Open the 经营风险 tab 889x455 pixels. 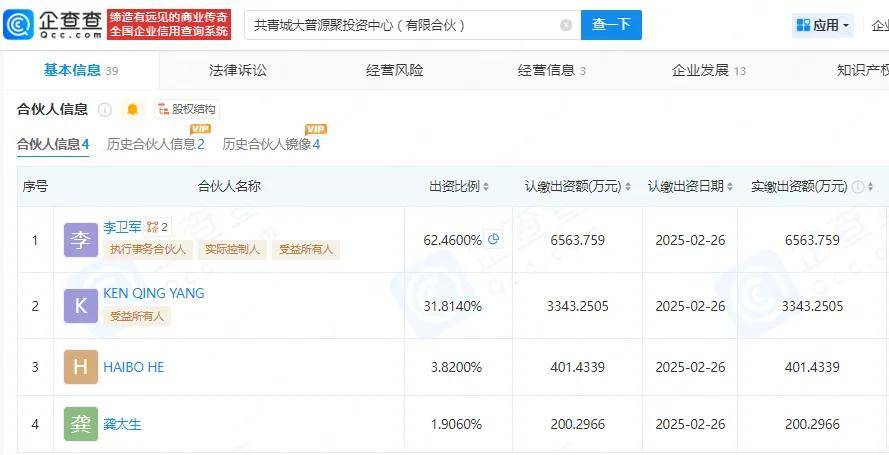point(394,70)
